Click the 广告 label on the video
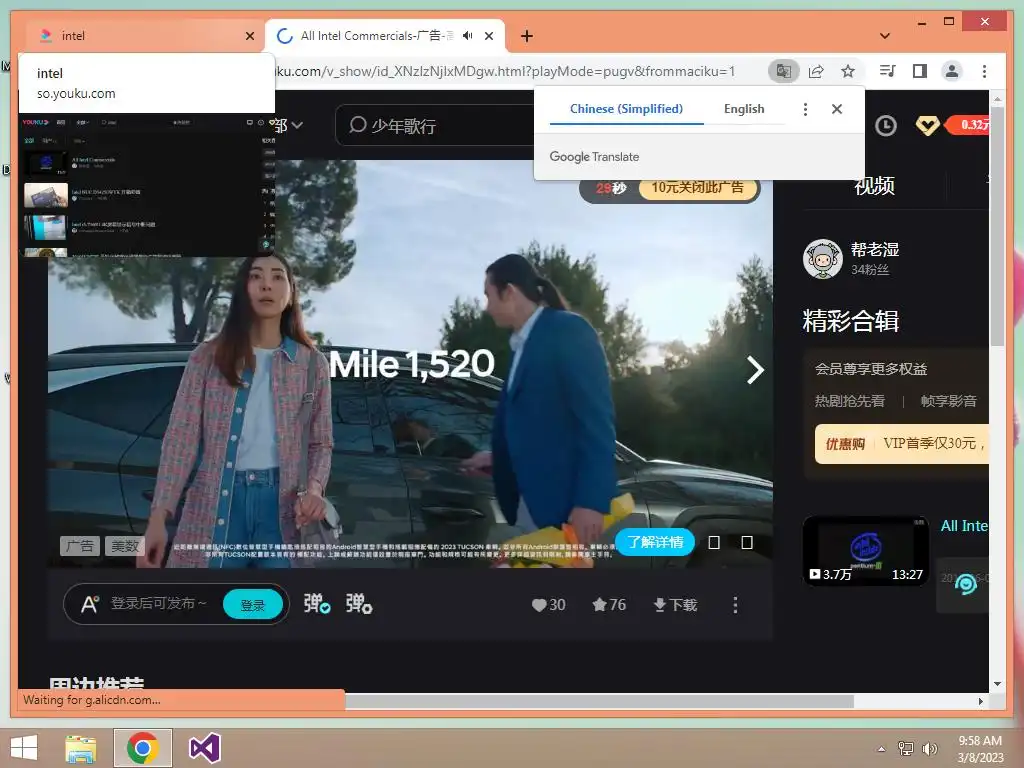Screen dimensions: 1024x768 [x=80, y=546]
